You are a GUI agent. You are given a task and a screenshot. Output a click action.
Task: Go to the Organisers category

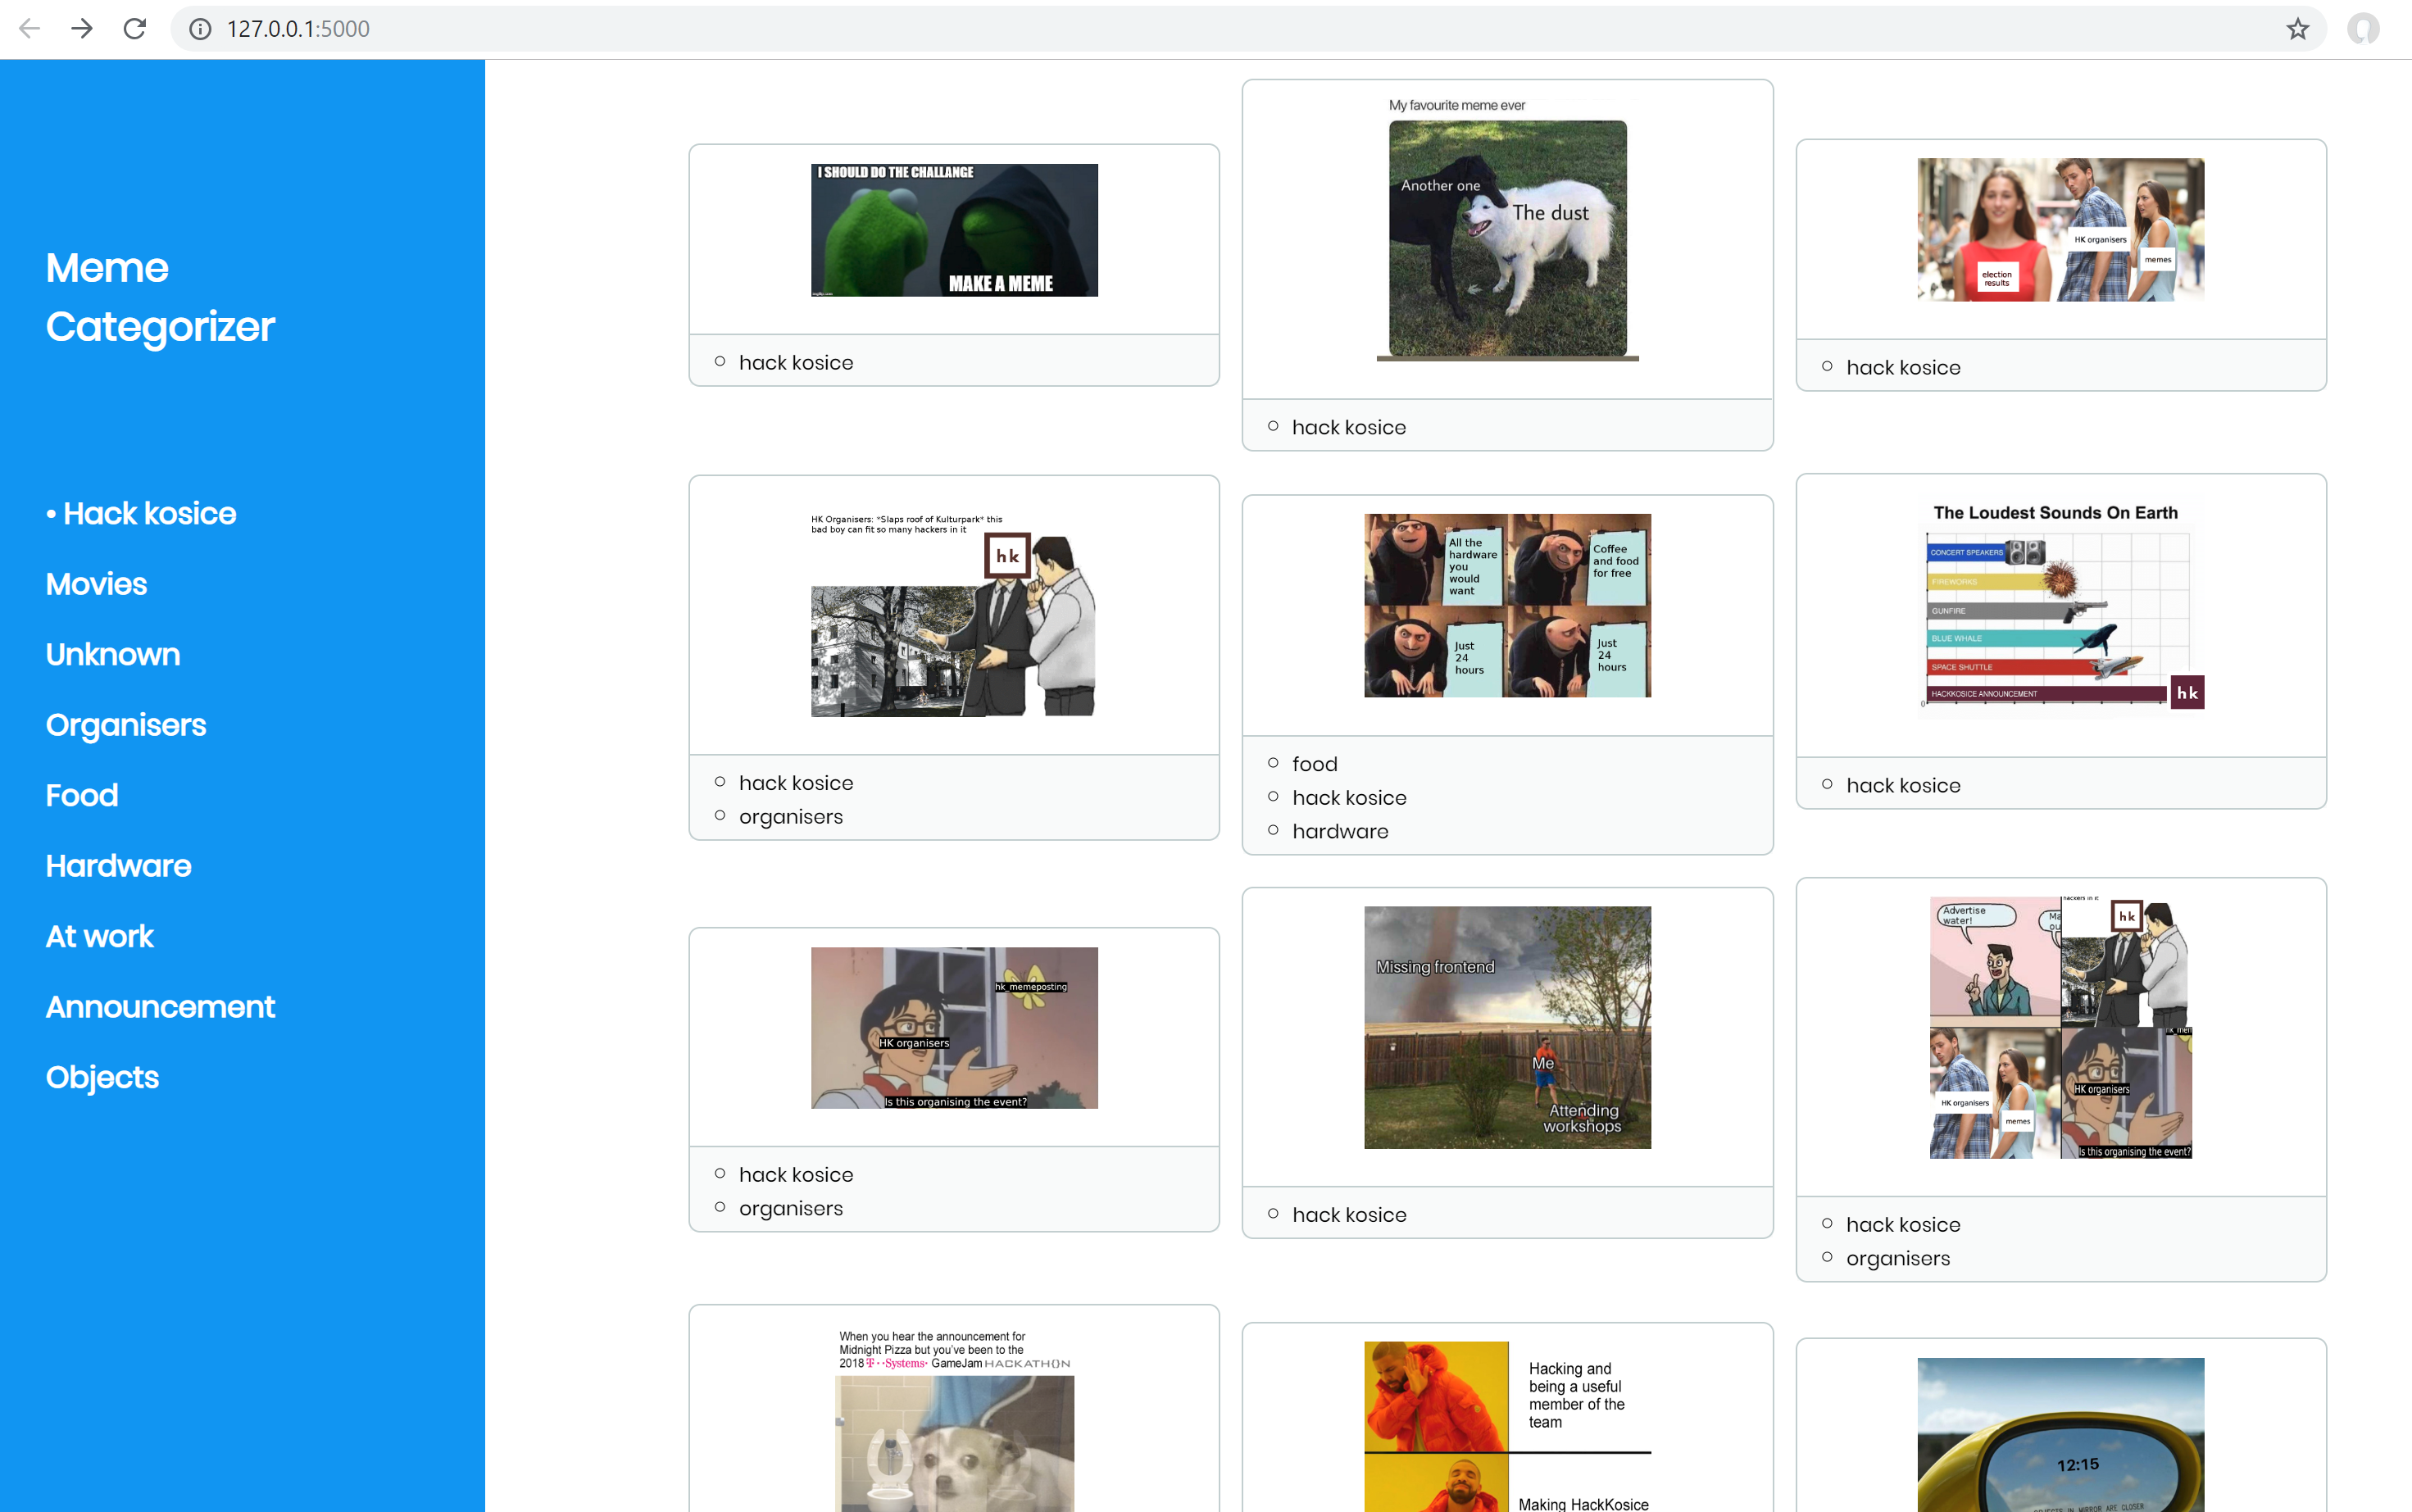pyautogui.click(x=126, y=725)
